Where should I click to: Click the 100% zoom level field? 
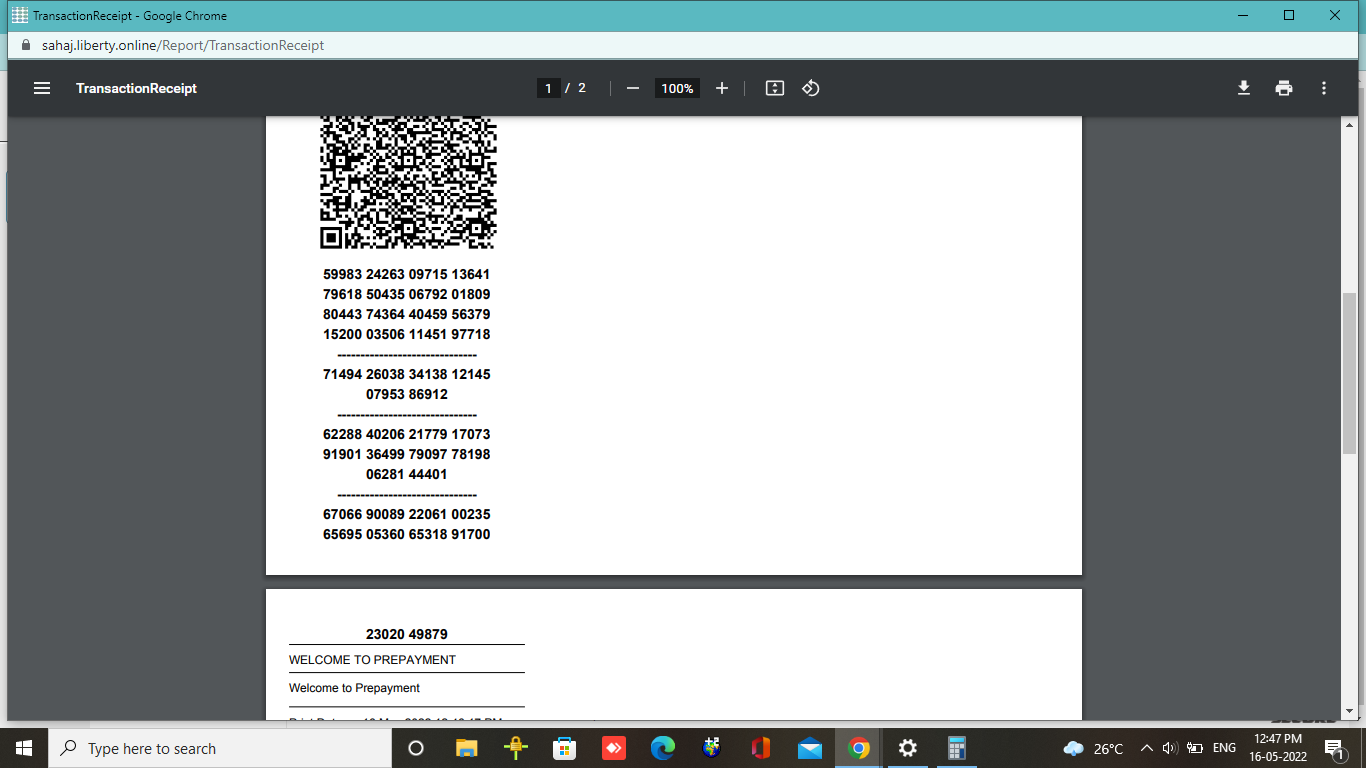pyautogui.click(x=677, y=88)
